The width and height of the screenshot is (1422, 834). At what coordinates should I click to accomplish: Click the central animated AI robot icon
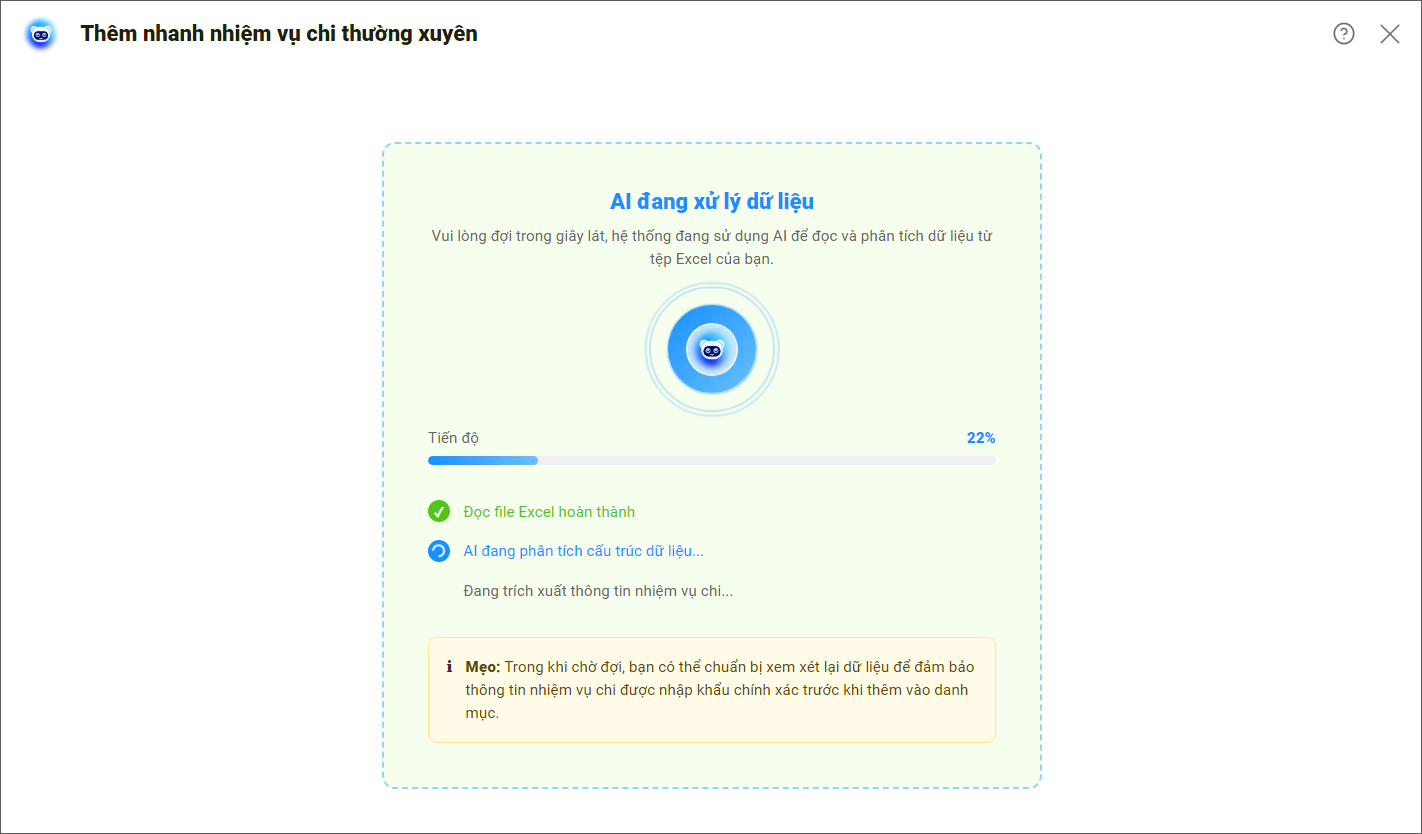(x=711, y=350)
